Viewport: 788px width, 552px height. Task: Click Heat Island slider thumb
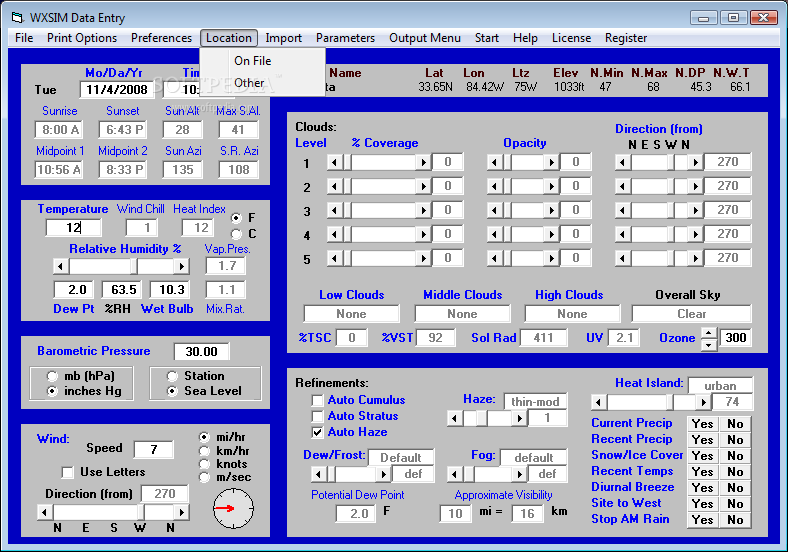tap(671, 402)
